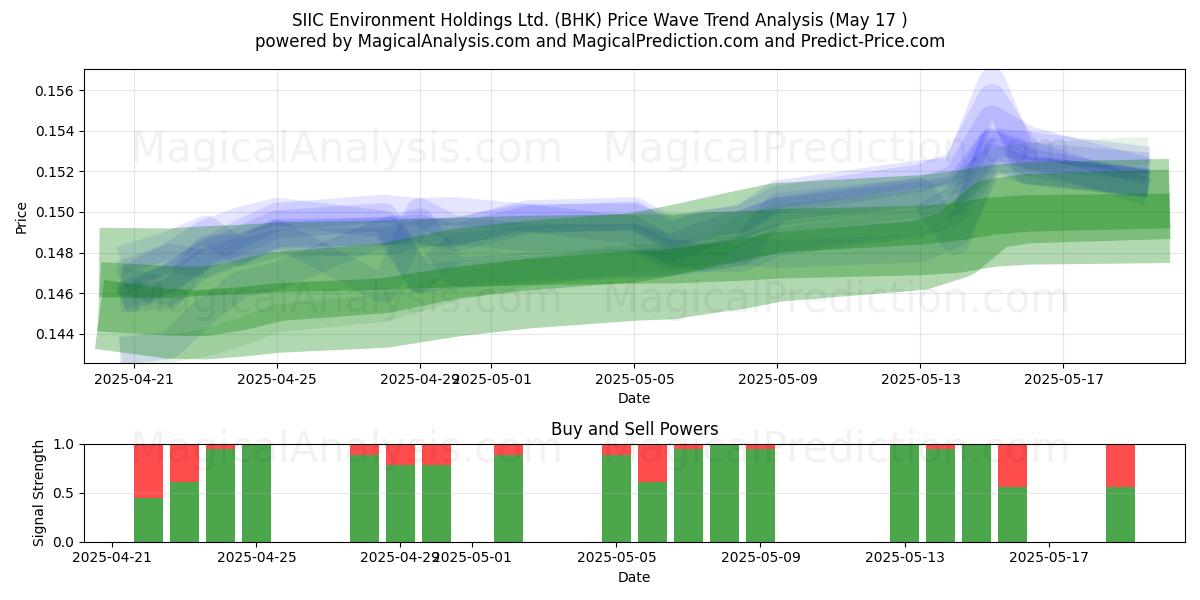Pick 2025-05-09 tick on the Buy and Sell Powers chart
Viewport: 1200px width, 600px height.
pos(761,558)
